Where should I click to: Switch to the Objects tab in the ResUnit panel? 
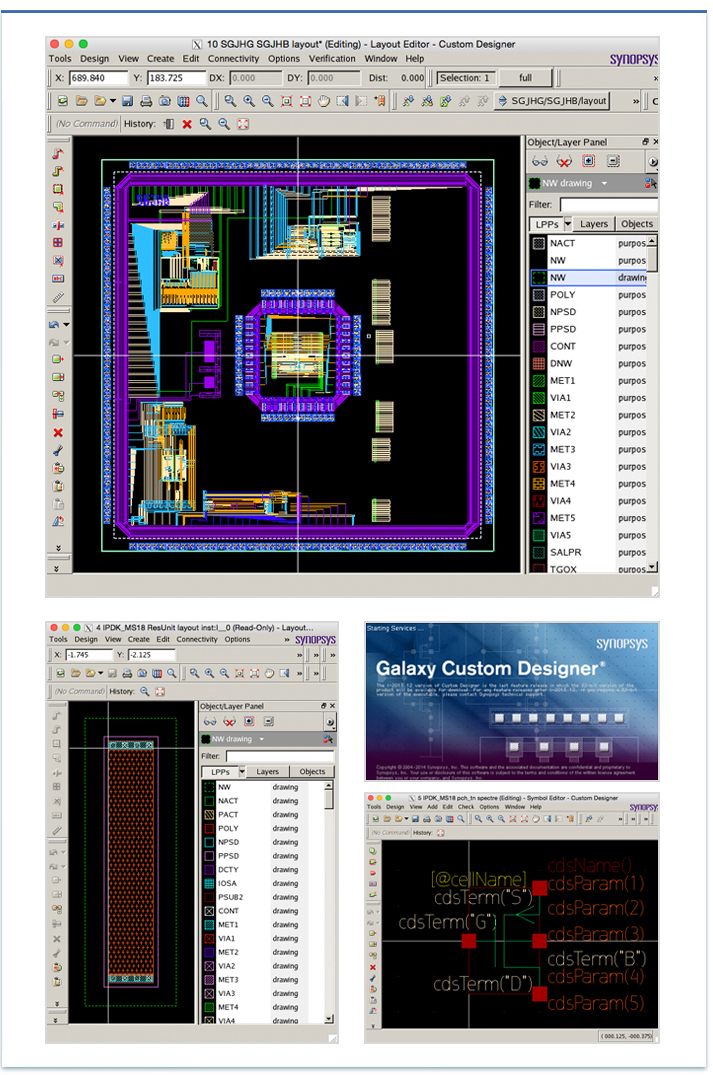click(312, 772)
